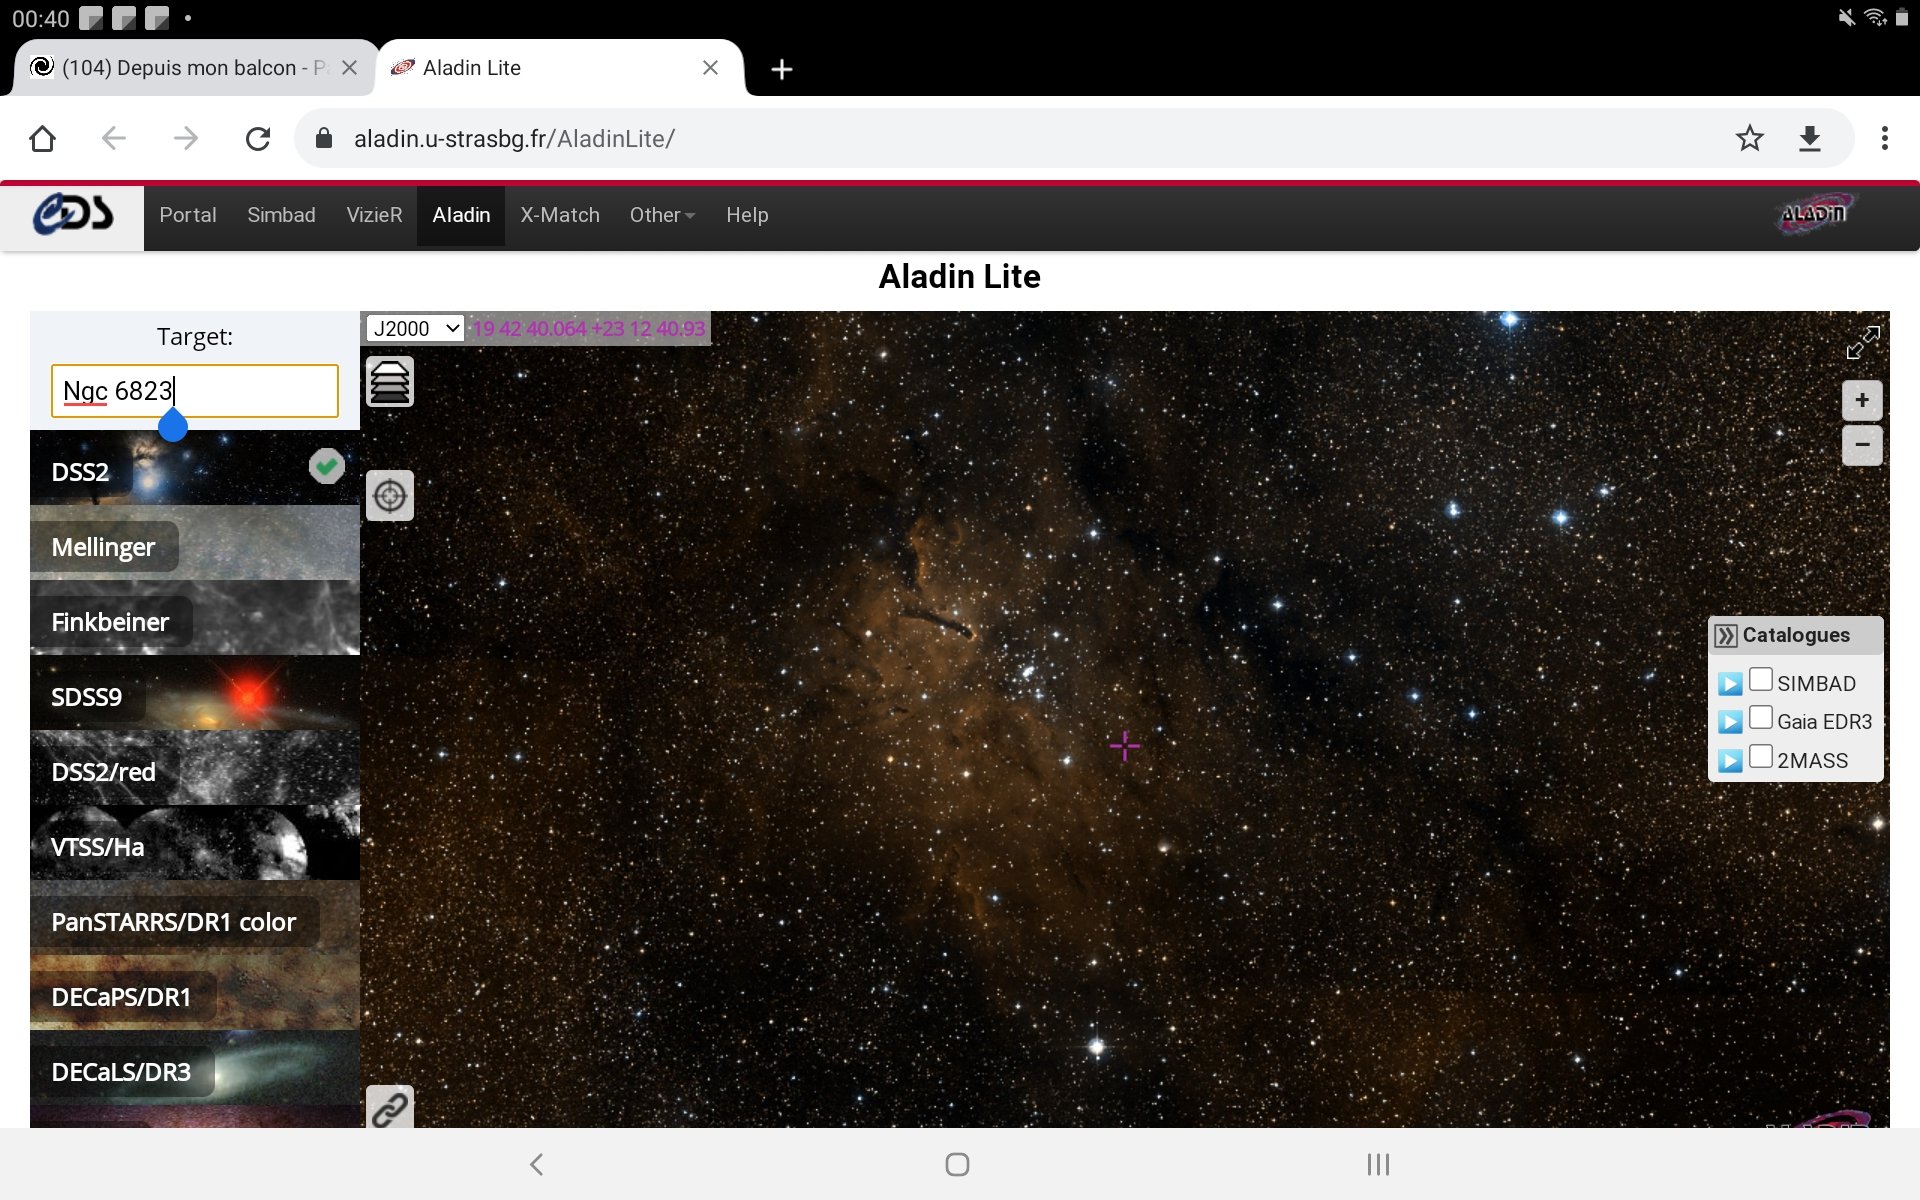Bookmark page with the star icon
Viewport: 1920px width, 1200px height.
click(1749, 138)
